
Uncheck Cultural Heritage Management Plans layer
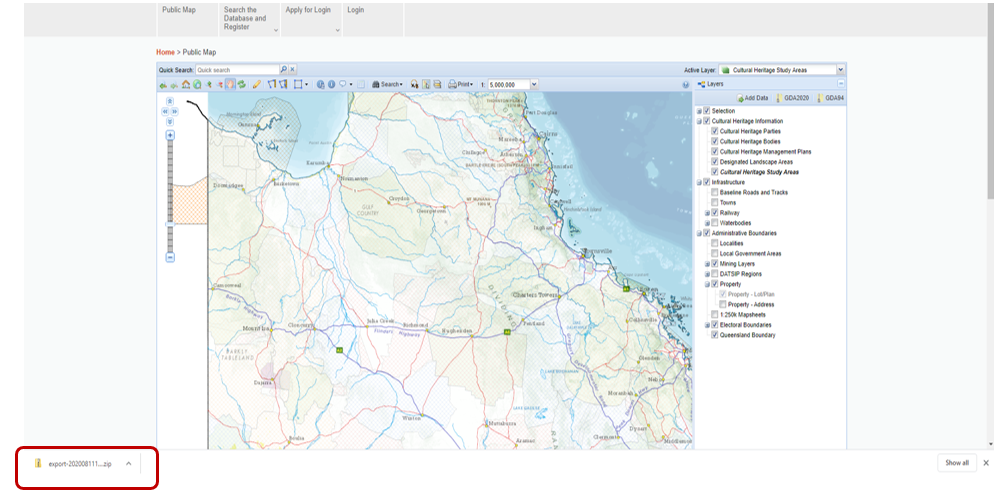715,151
